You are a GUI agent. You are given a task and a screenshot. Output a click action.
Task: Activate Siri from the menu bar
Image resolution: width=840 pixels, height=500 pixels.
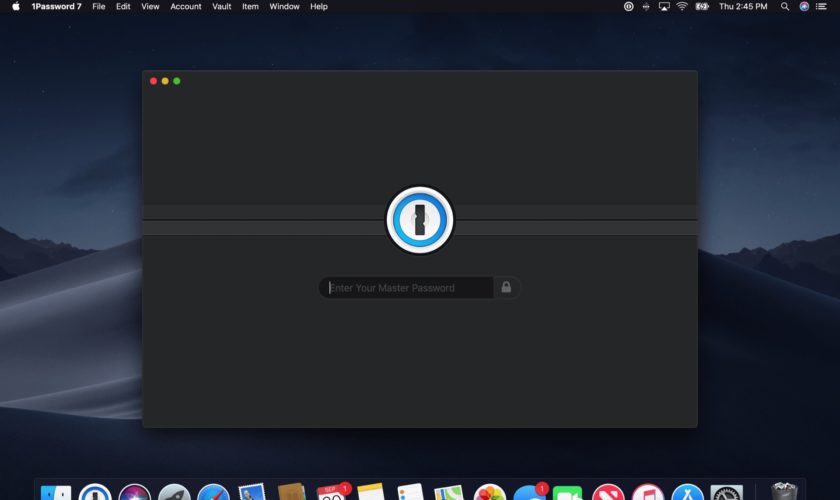[804, 6]
